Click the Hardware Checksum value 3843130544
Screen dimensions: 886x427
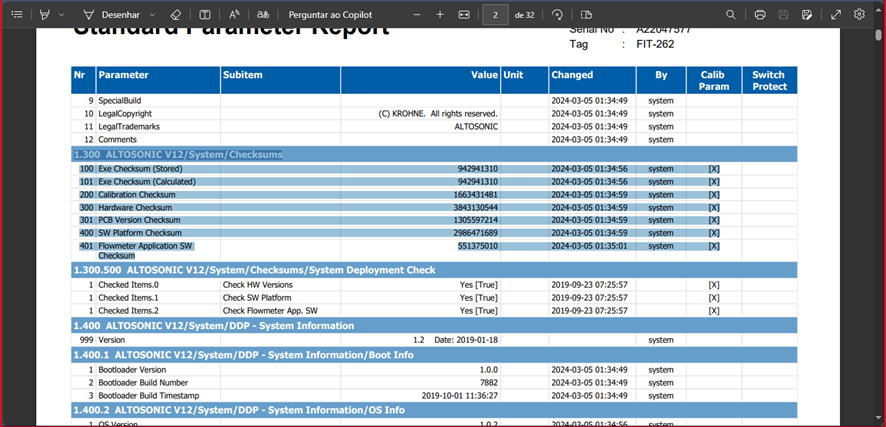[x=477, y=207]
